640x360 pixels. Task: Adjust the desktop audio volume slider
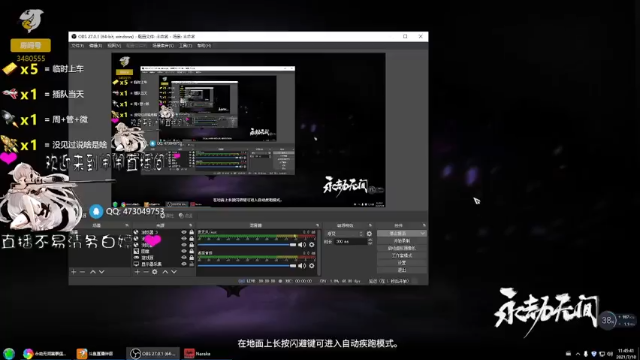[247, 266]
